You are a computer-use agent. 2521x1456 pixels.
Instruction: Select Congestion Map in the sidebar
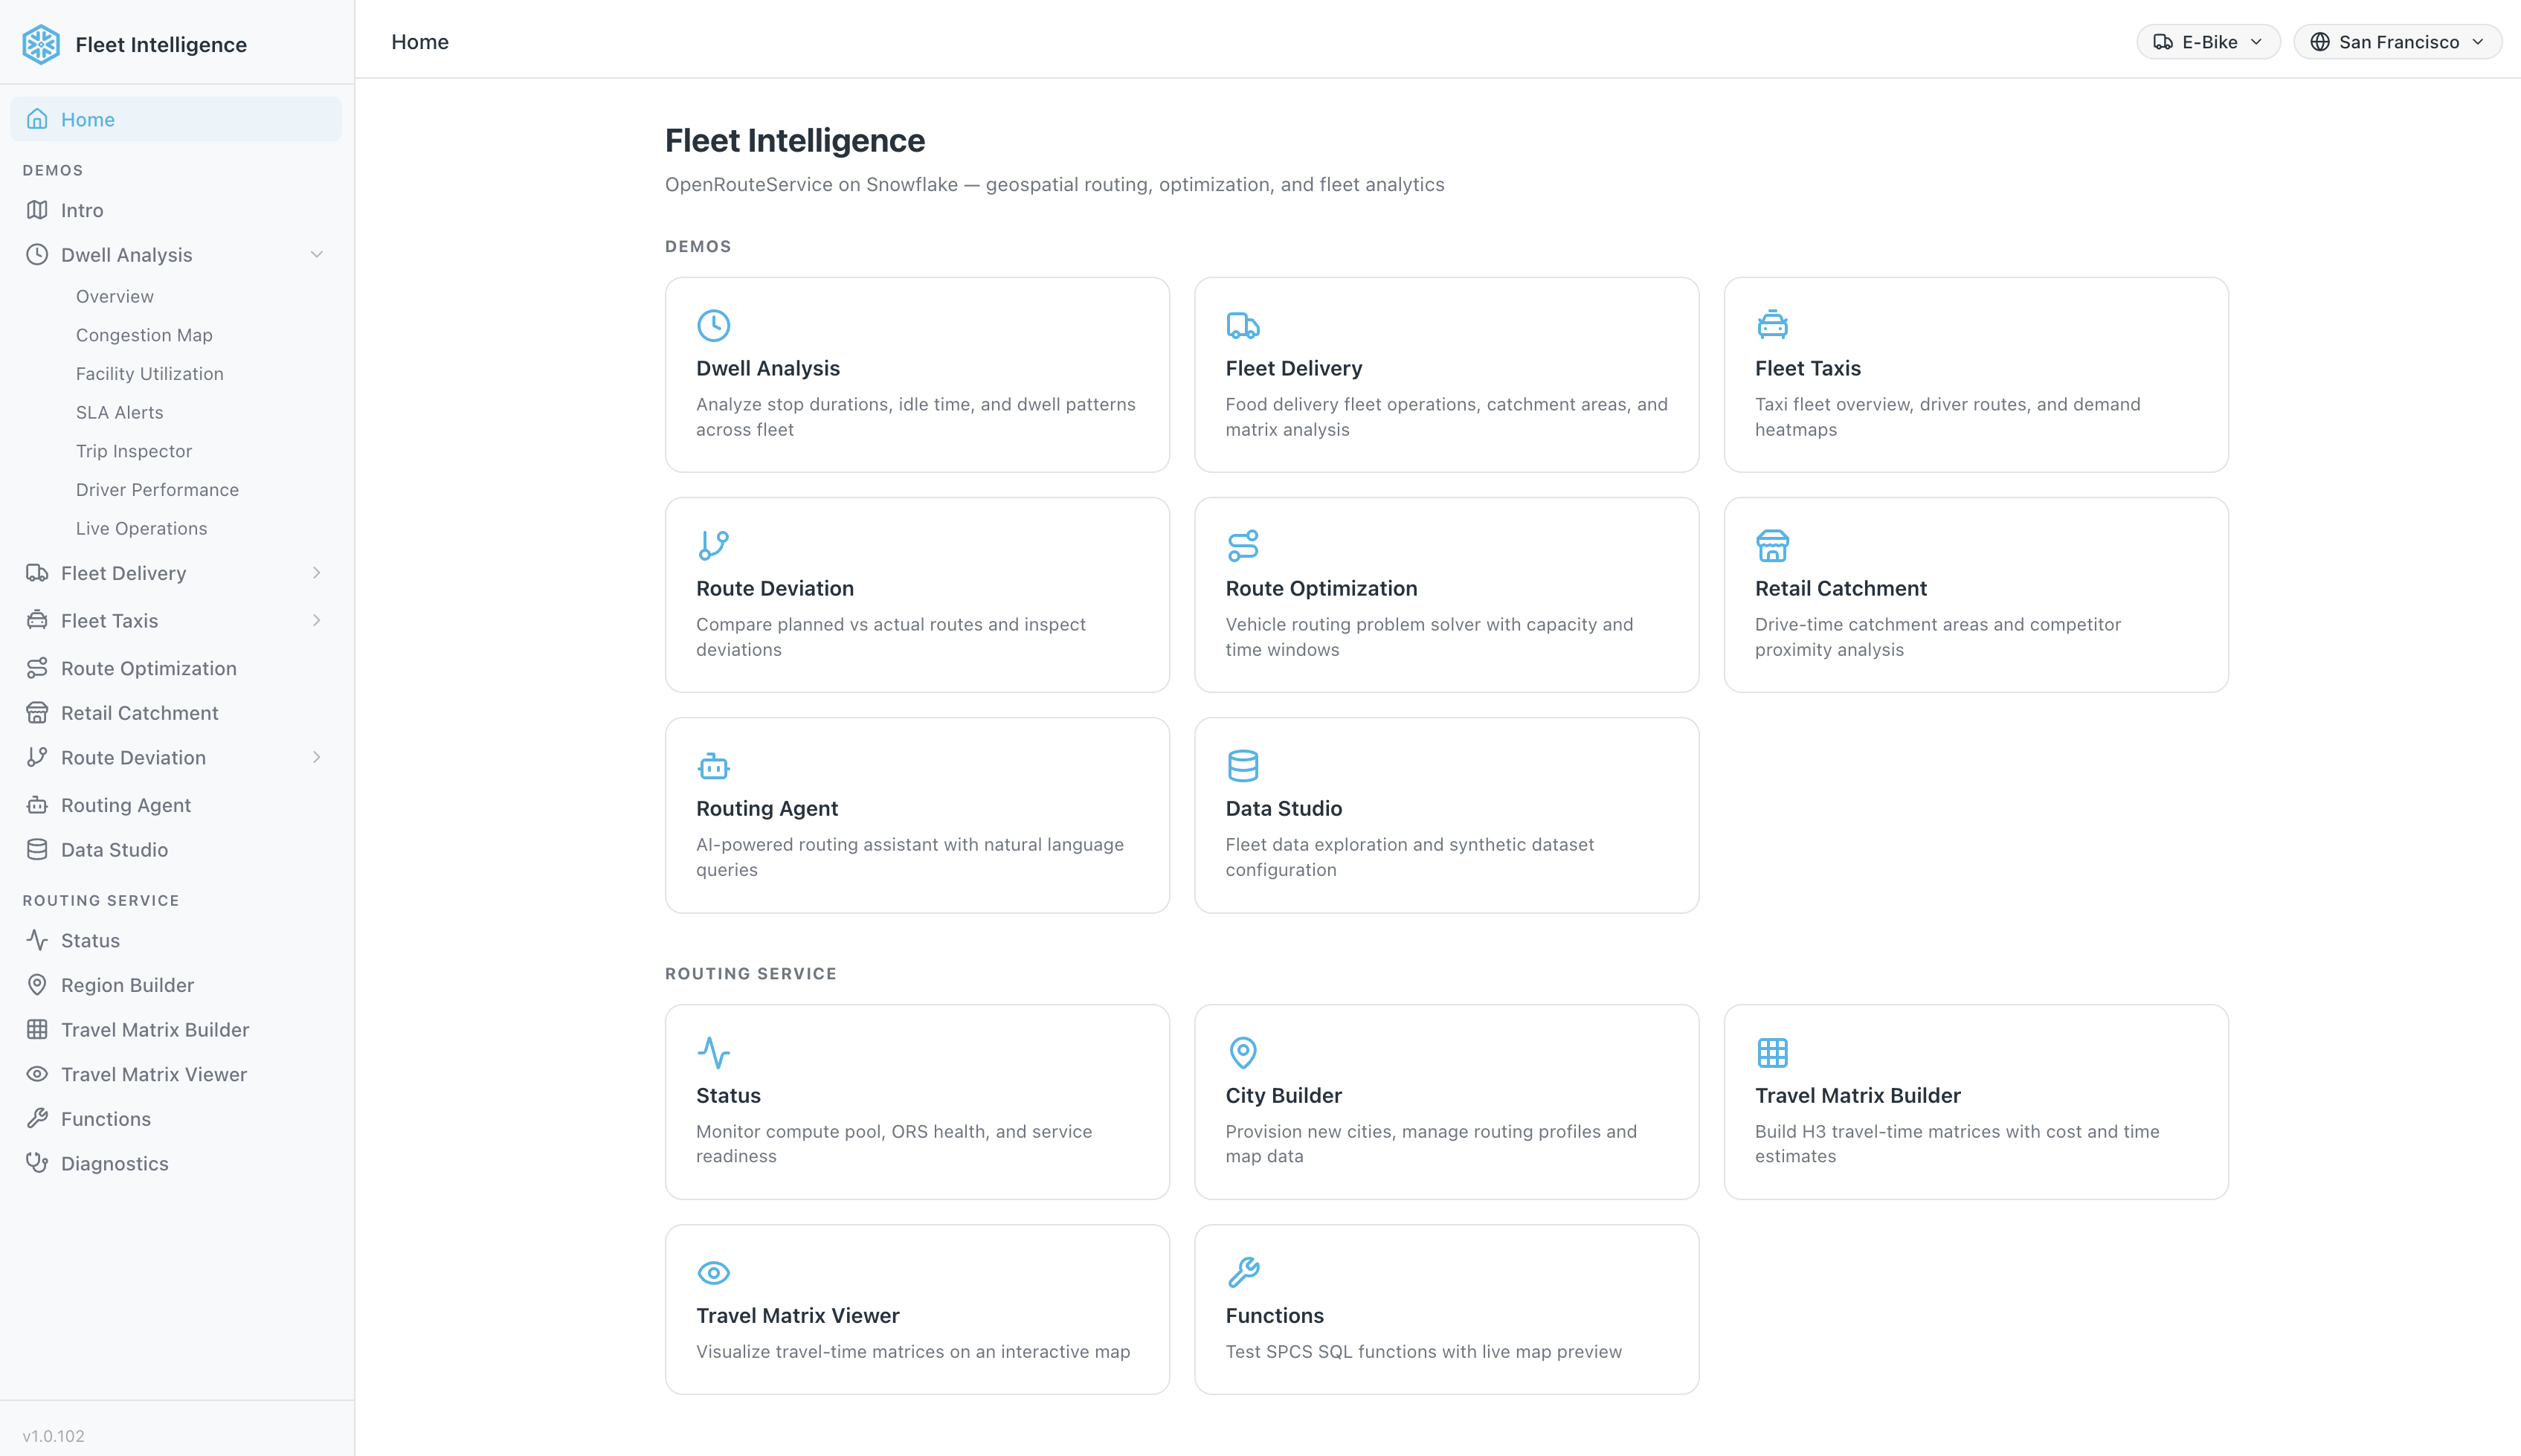144,335
